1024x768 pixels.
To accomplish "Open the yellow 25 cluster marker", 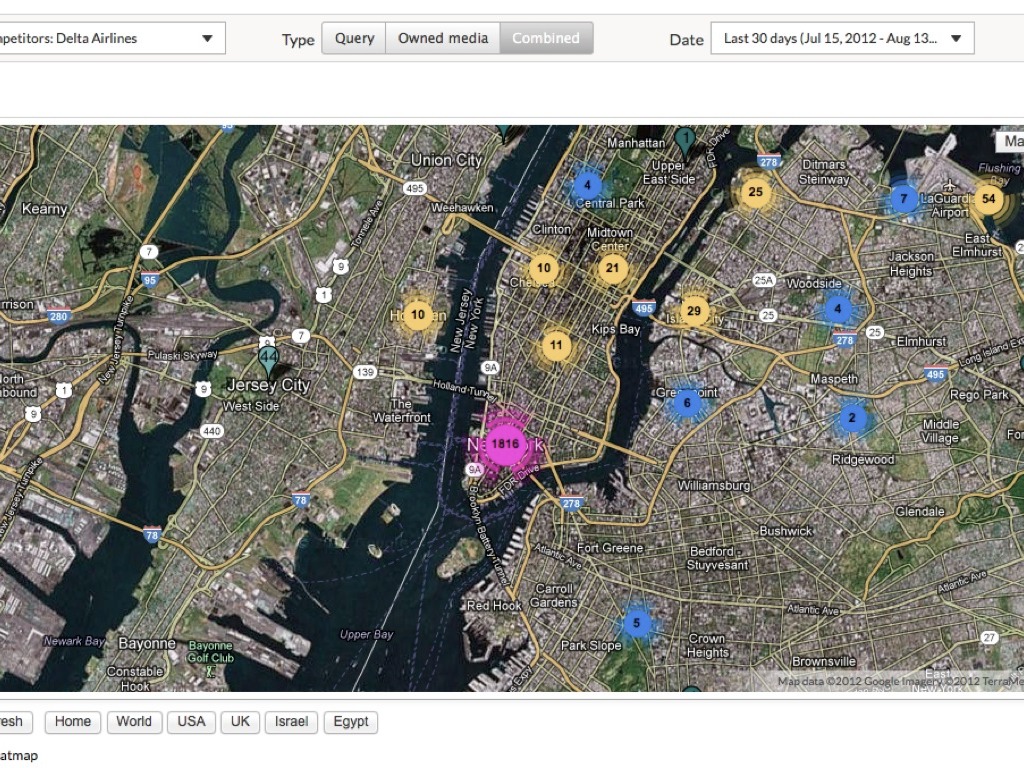I will tap(755, 192).
